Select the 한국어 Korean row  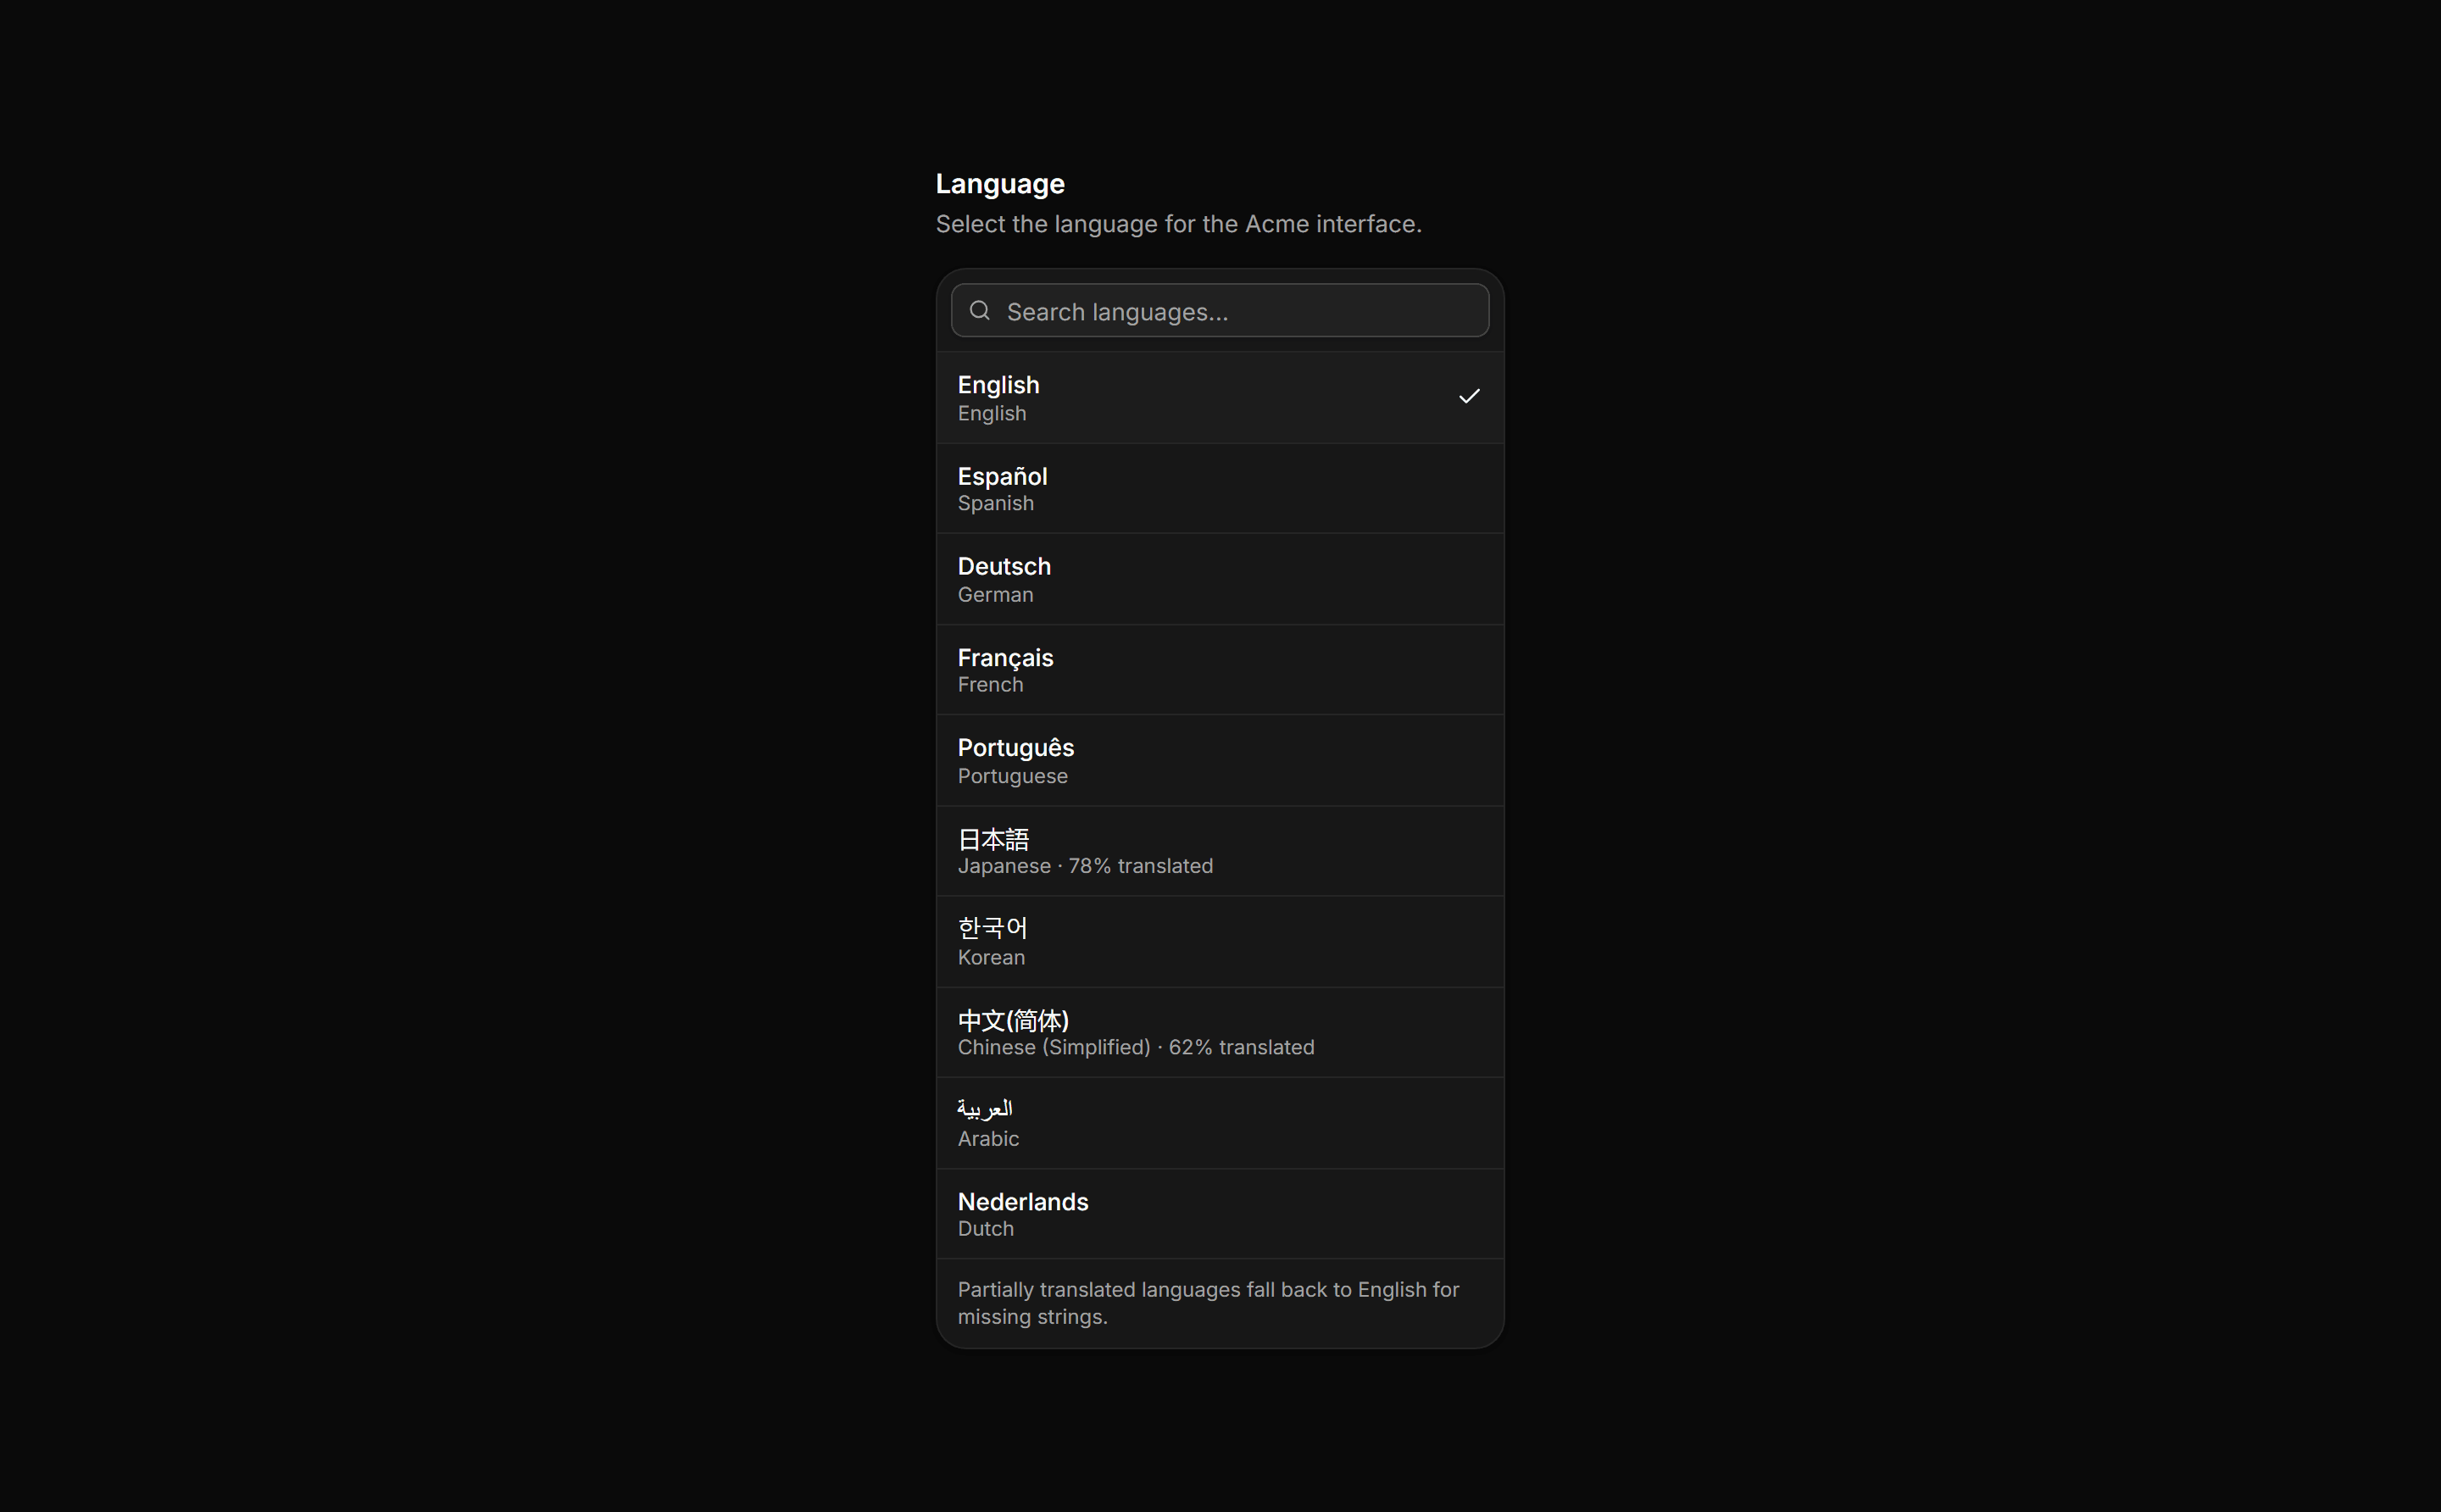click(x=1220, y=942)
